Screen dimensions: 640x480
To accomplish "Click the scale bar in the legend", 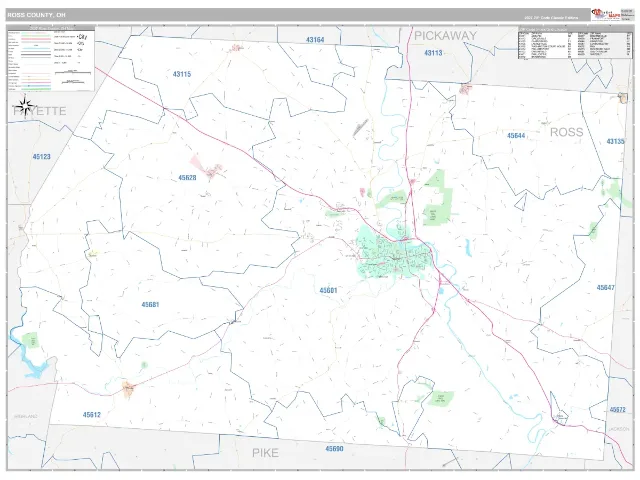I will (x=73, y=72).
